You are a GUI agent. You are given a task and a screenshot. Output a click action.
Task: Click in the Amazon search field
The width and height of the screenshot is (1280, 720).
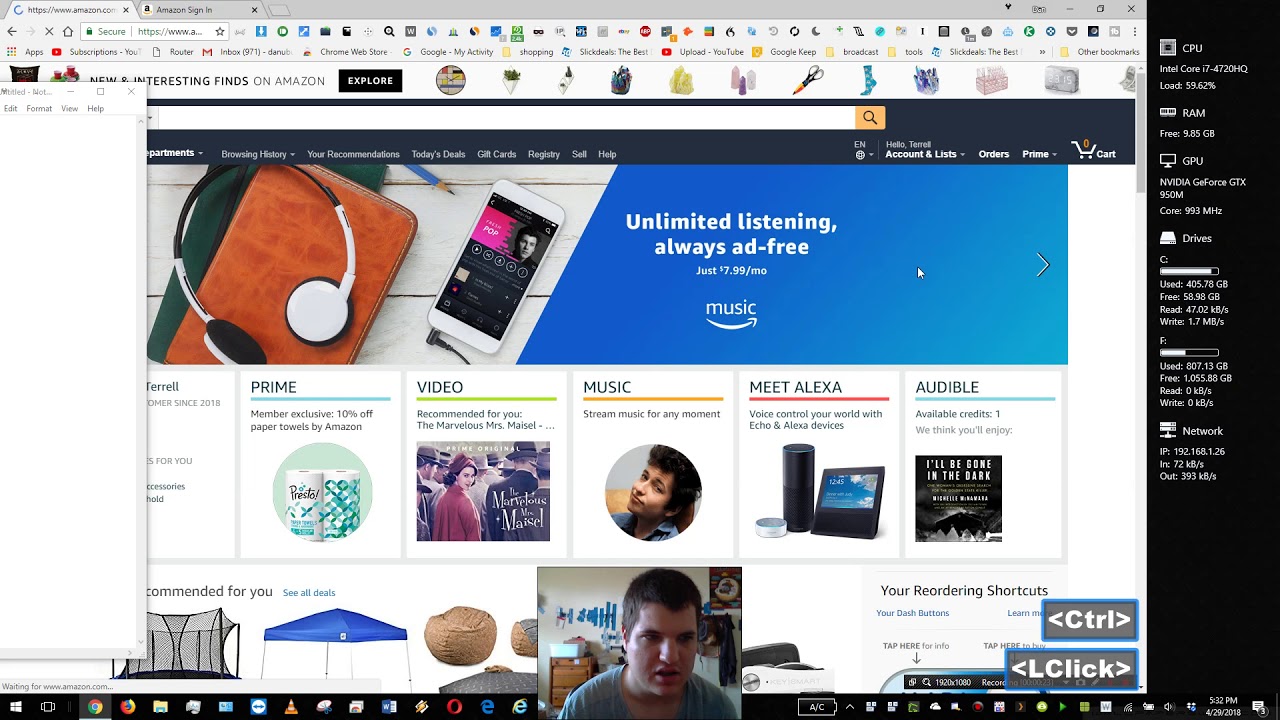coord(505,117)
